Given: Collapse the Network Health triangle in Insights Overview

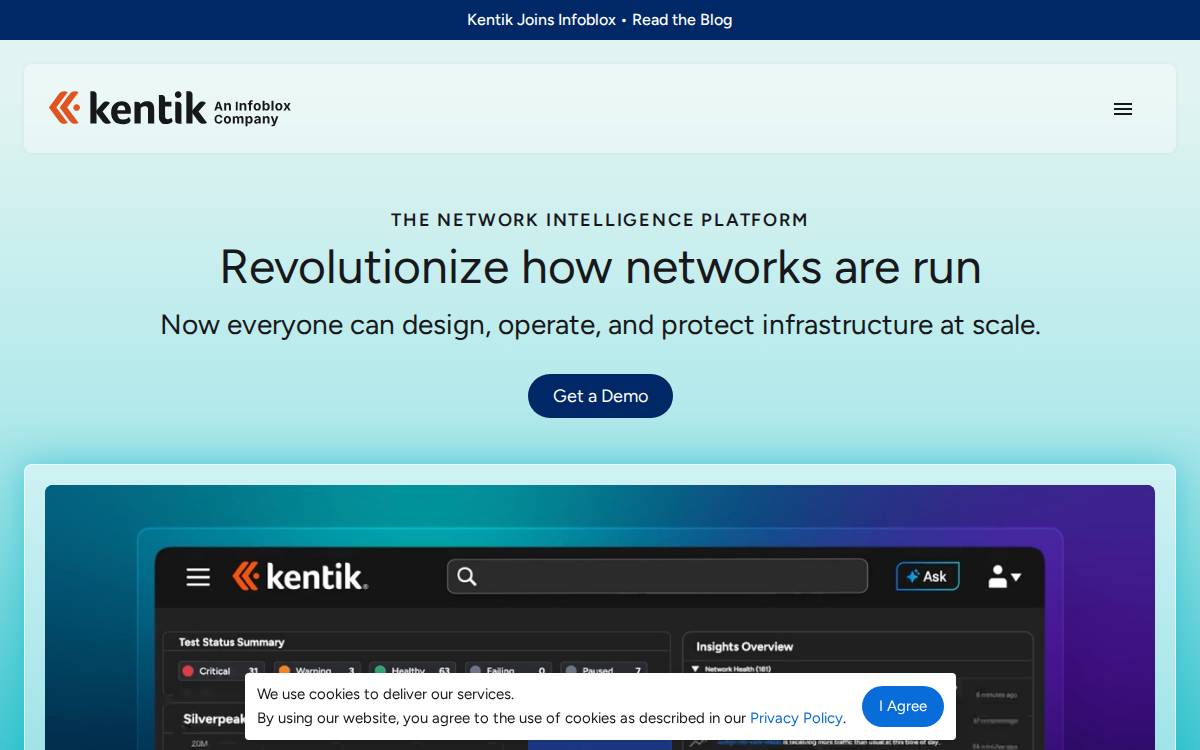Looking at the screenshot, I should (696, 669).
